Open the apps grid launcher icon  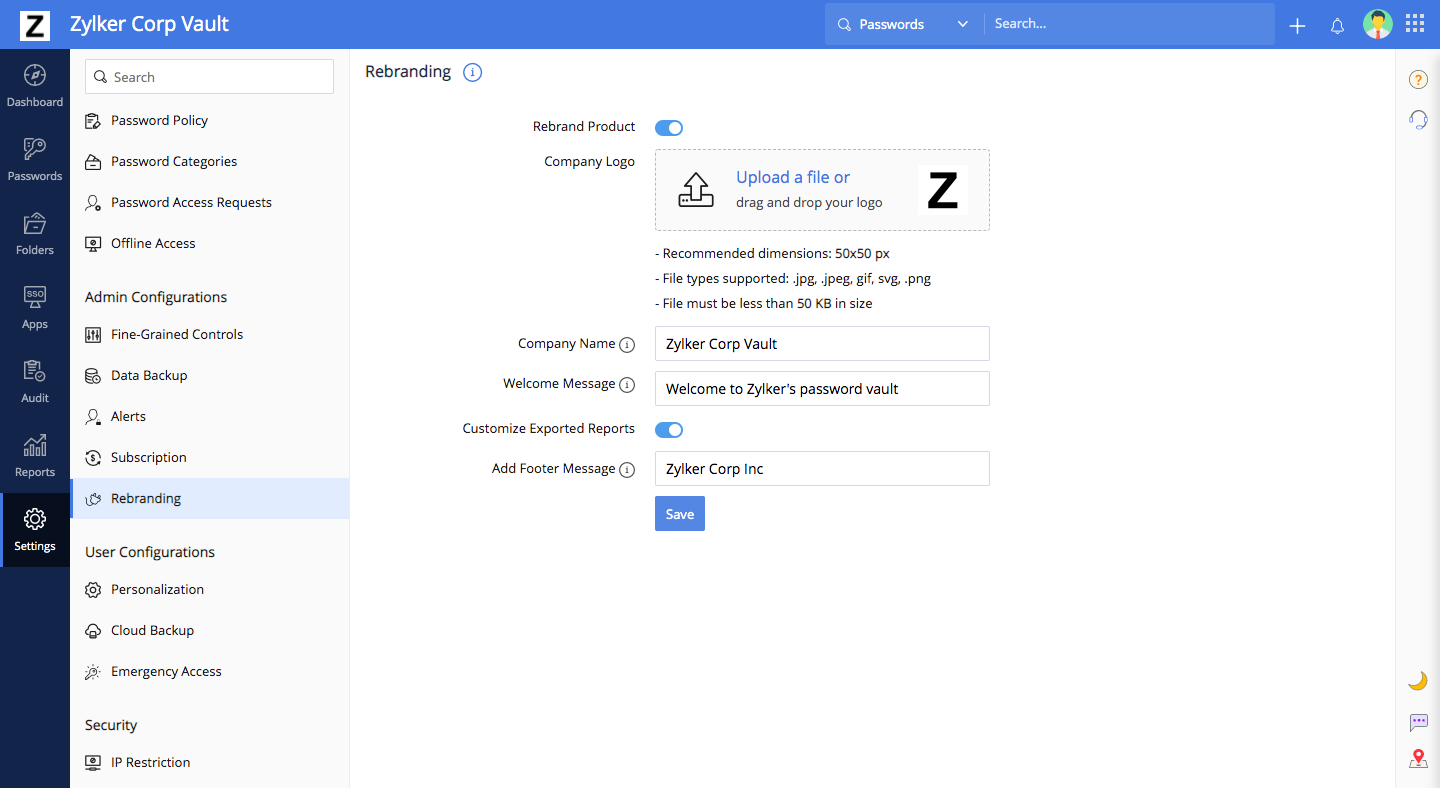pyautogui.click(x=1415, y=24)
